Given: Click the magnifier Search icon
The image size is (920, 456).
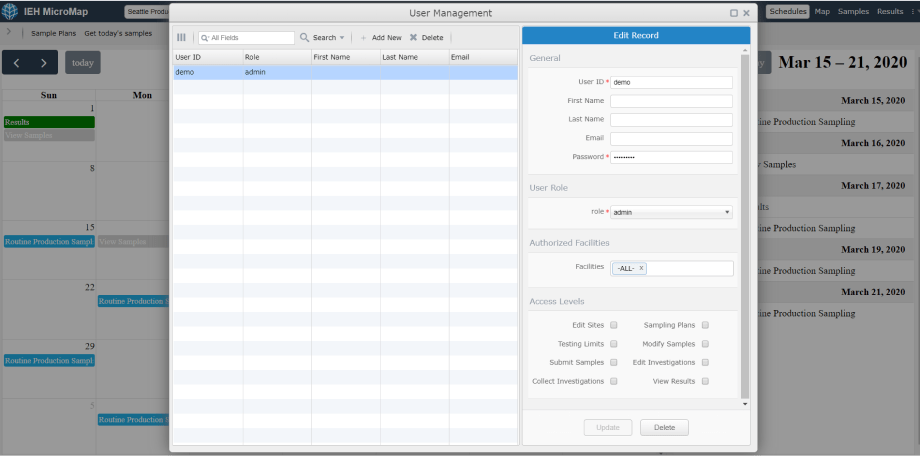Looking at the screenshot, I should pos(305,38).
